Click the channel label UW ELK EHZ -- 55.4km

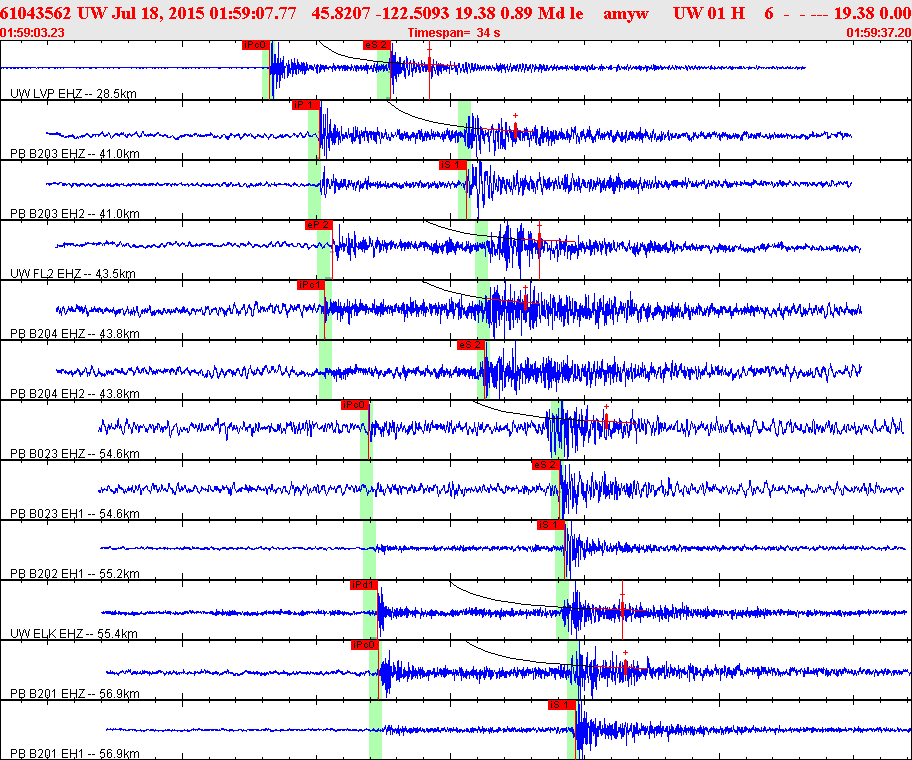[x=74, y=633]
